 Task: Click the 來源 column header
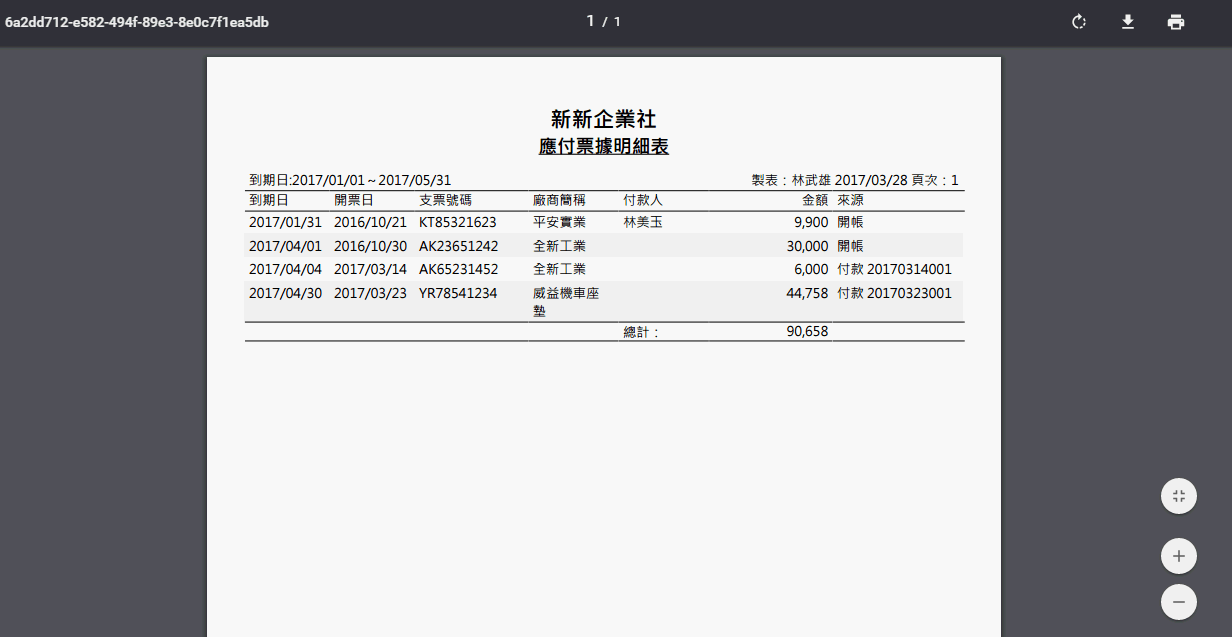(x=851, y=200)
